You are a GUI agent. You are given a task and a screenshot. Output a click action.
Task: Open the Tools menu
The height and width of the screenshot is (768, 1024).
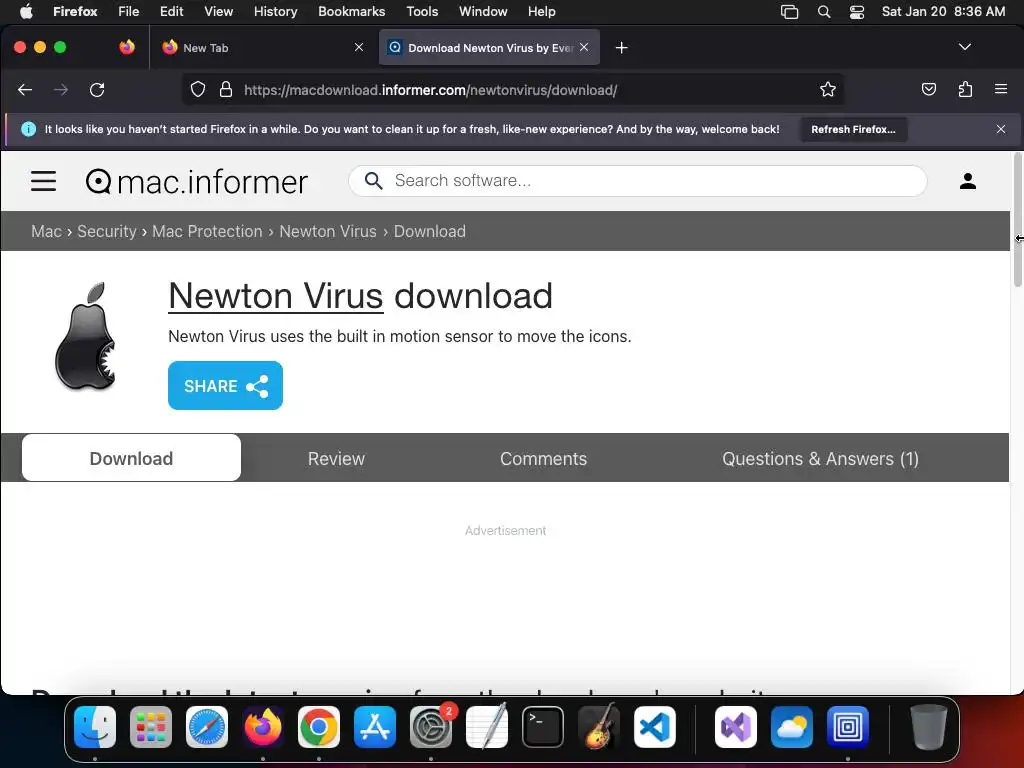(422, 12)
